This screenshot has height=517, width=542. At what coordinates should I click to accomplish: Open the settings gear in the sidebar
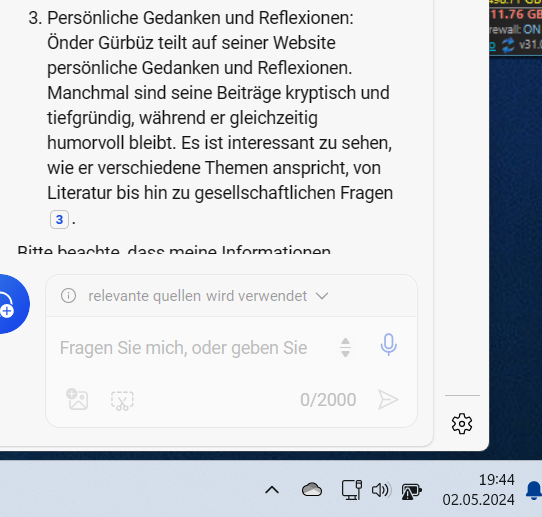(462, 423)
